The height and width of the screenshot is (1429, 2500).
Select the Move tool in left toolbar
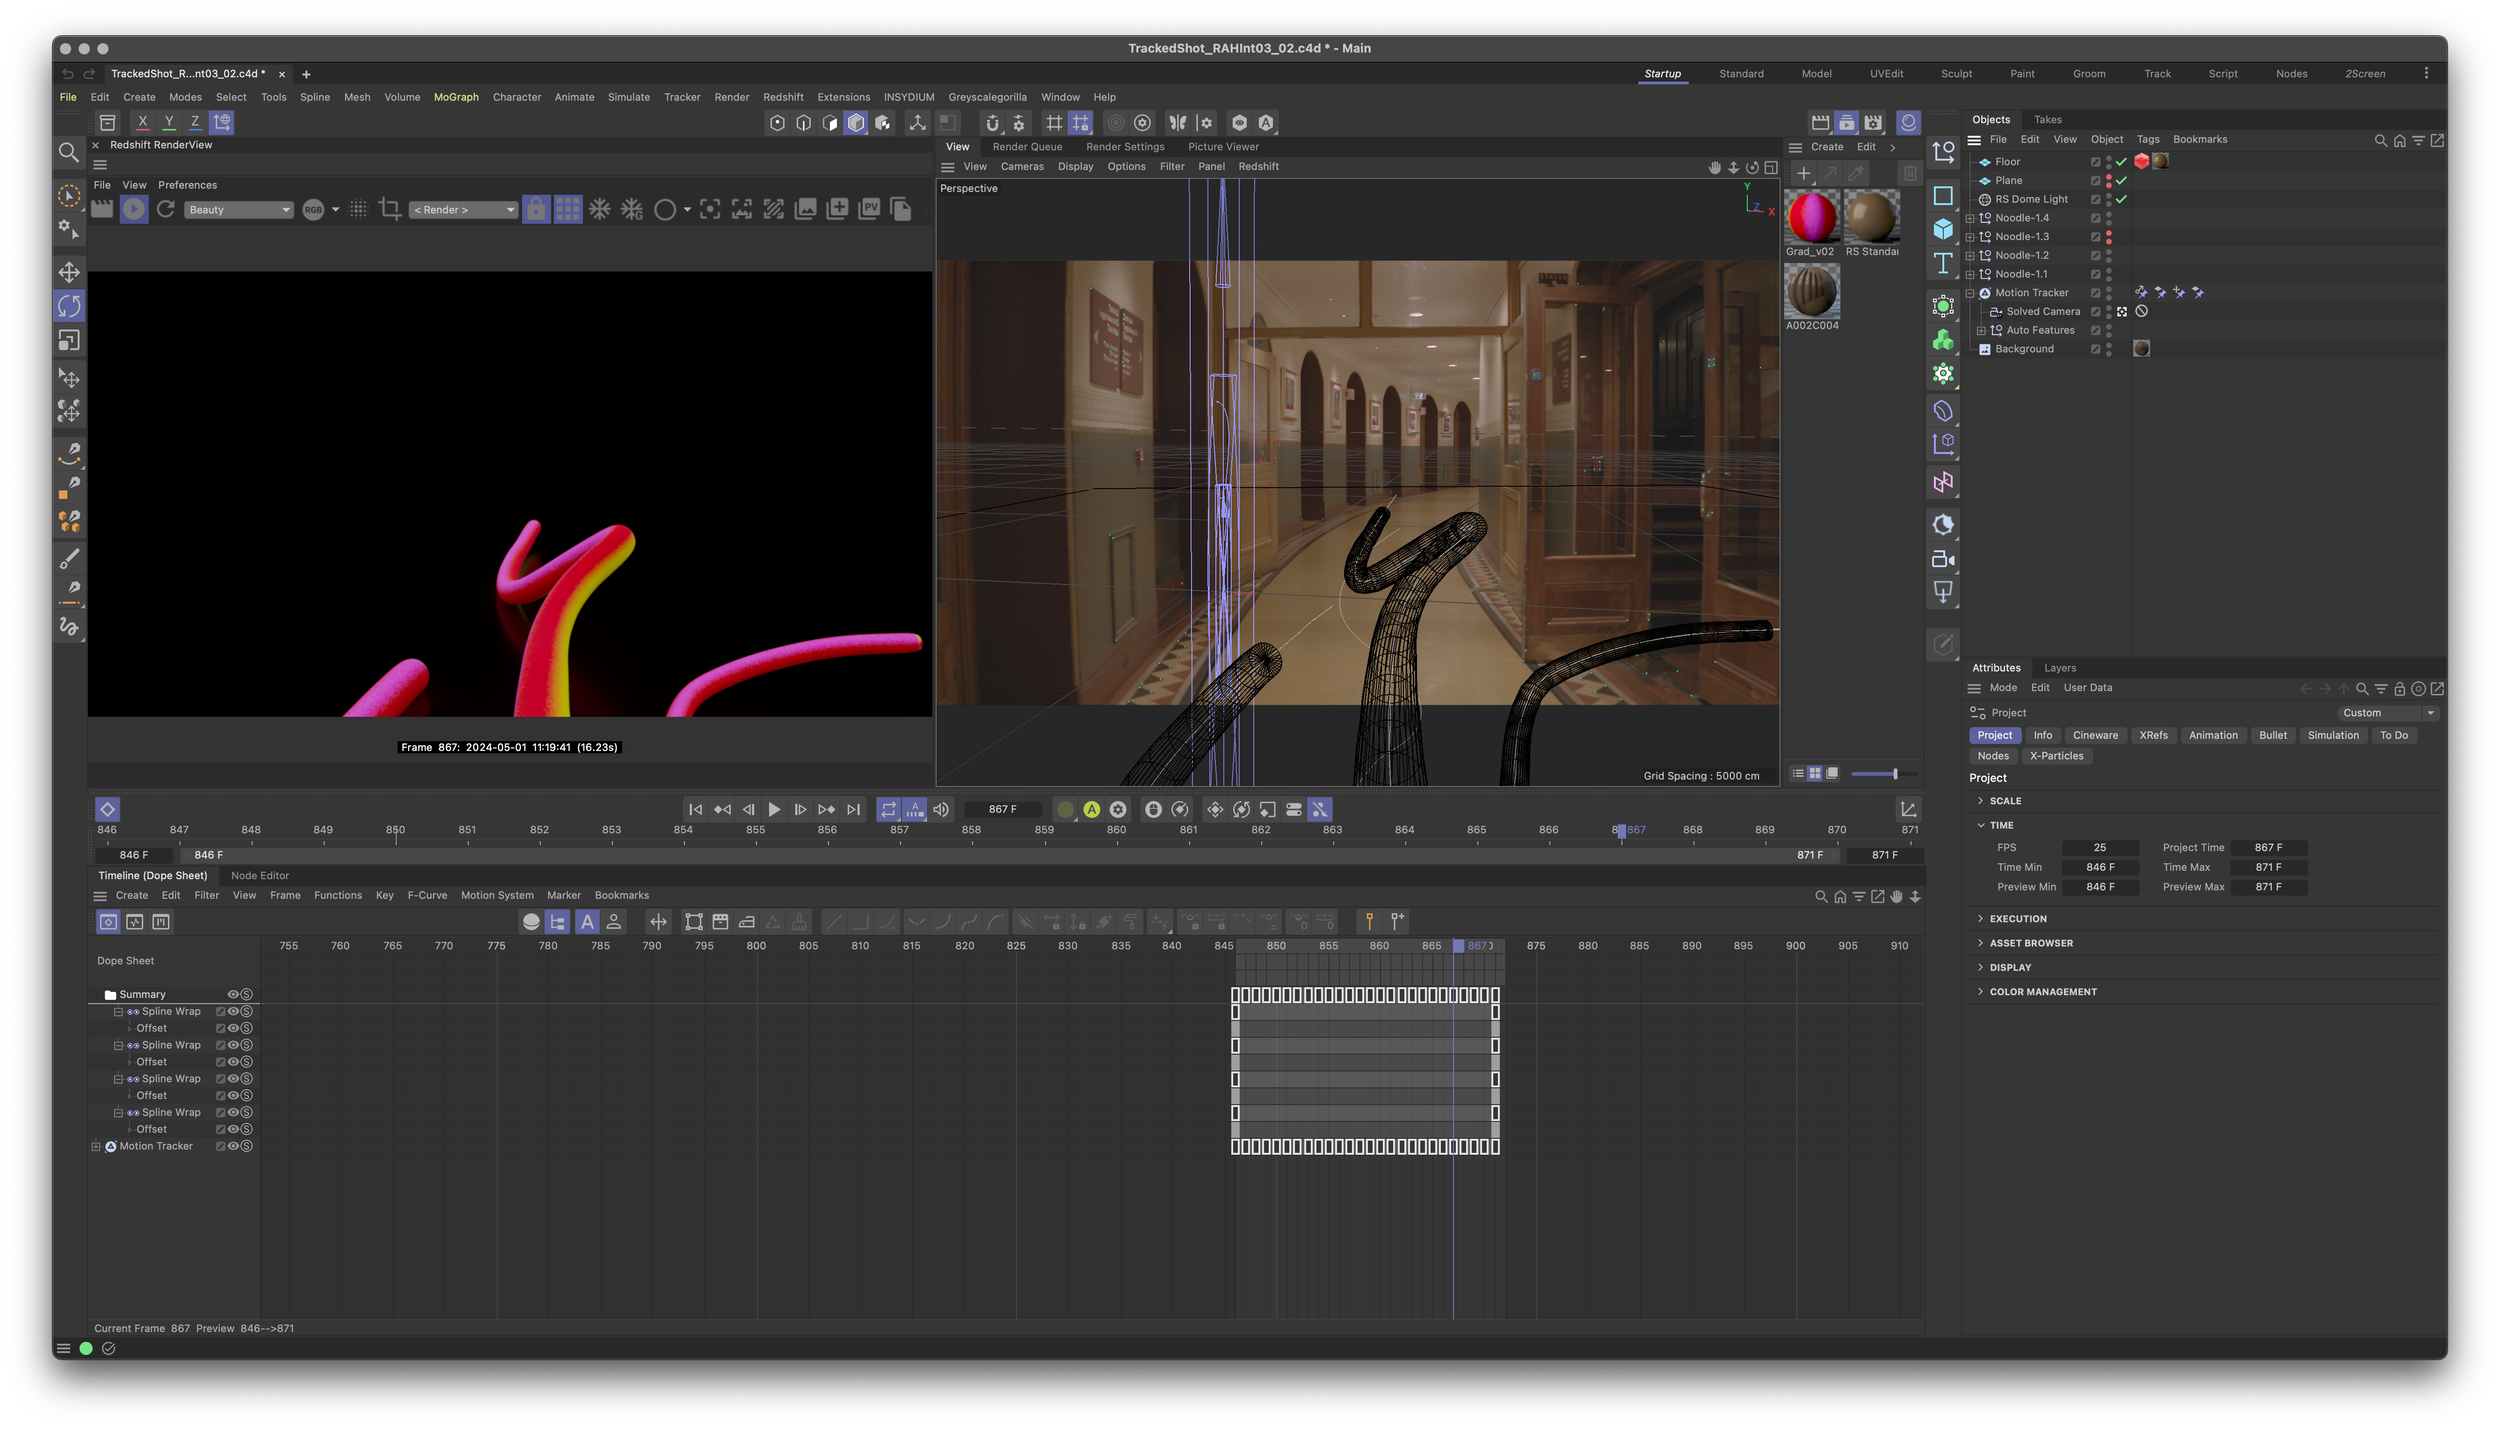(69, 272)
